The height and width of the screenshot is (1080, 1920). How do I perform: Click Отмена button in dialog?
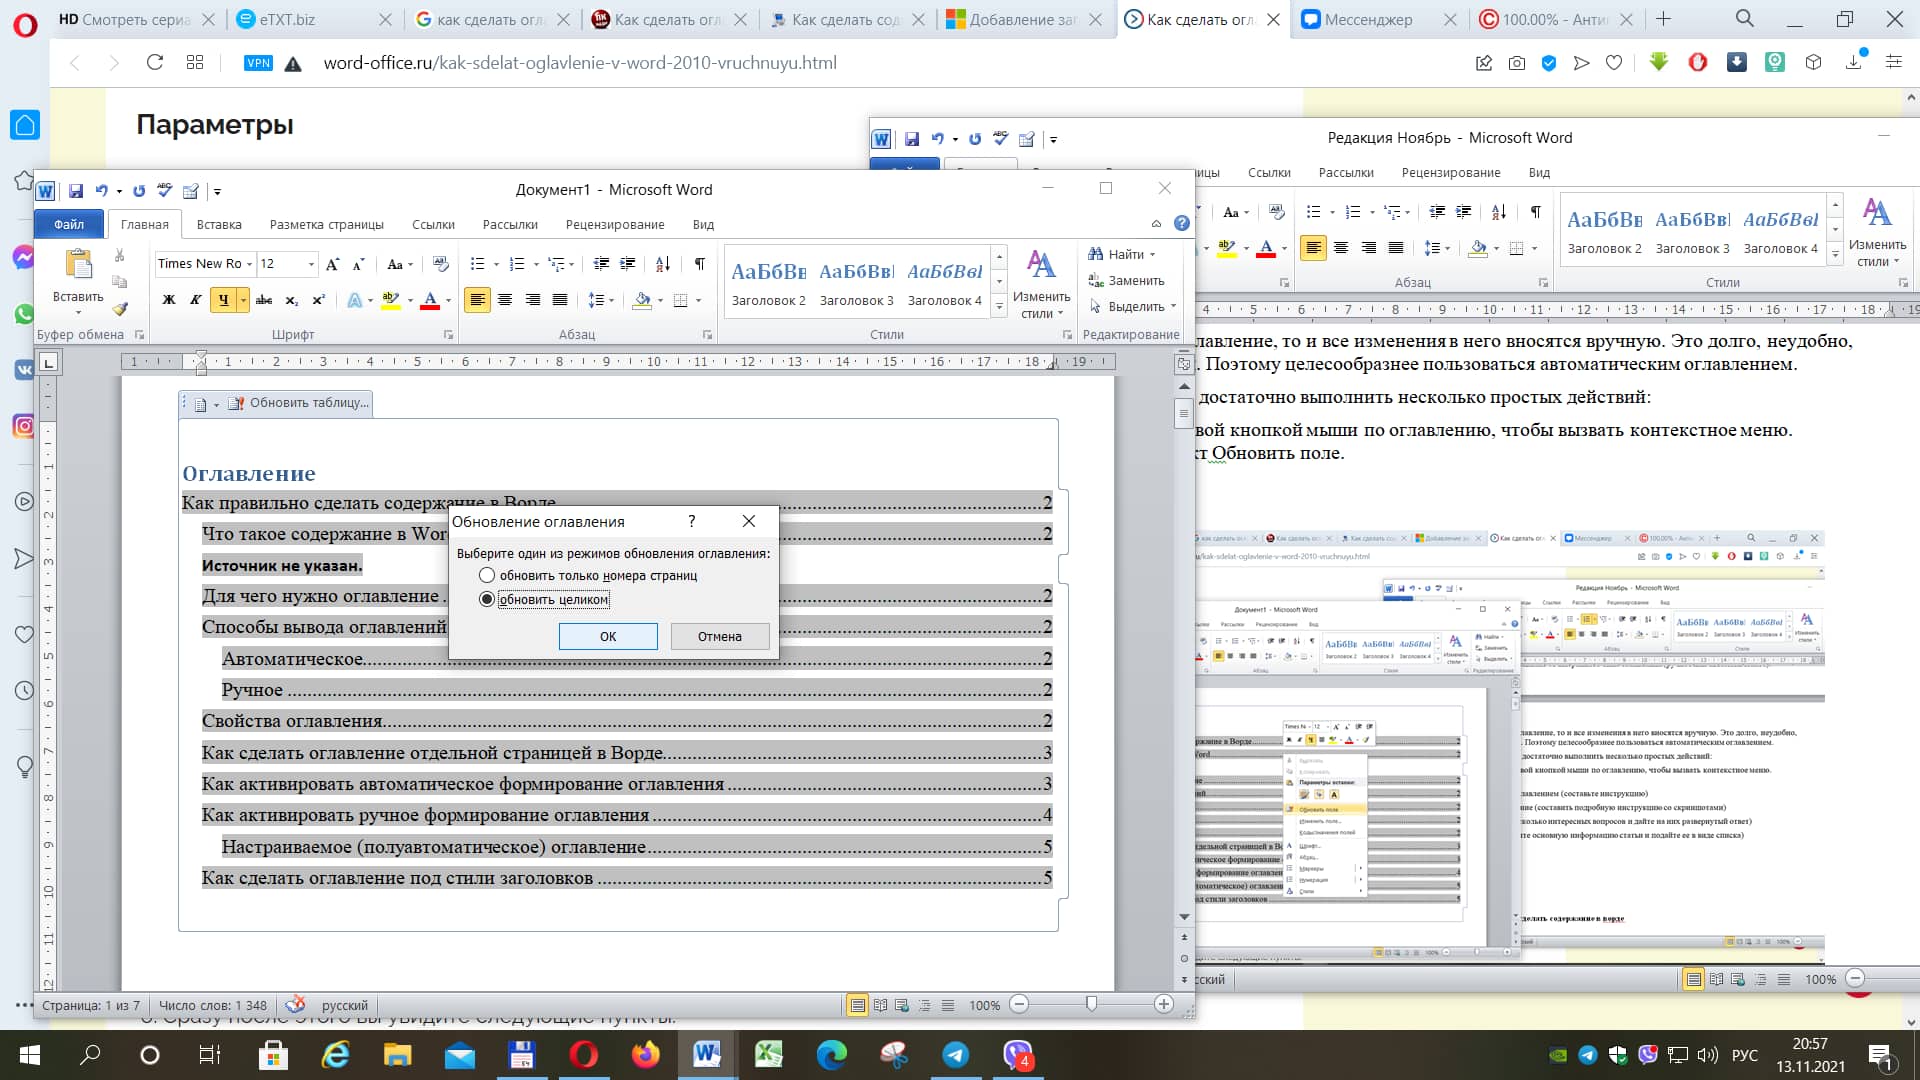click(719, 637)
